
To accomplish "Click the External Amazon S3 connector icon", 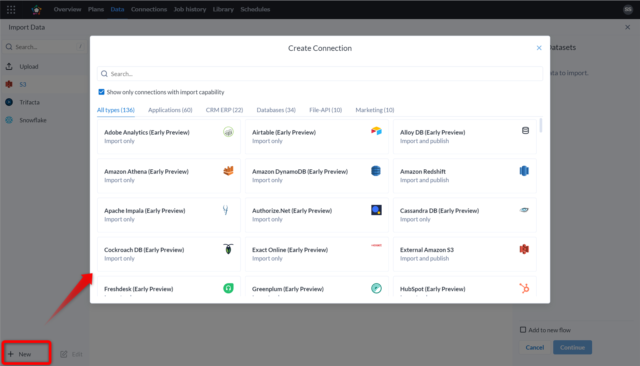I will tap(524, 249).
